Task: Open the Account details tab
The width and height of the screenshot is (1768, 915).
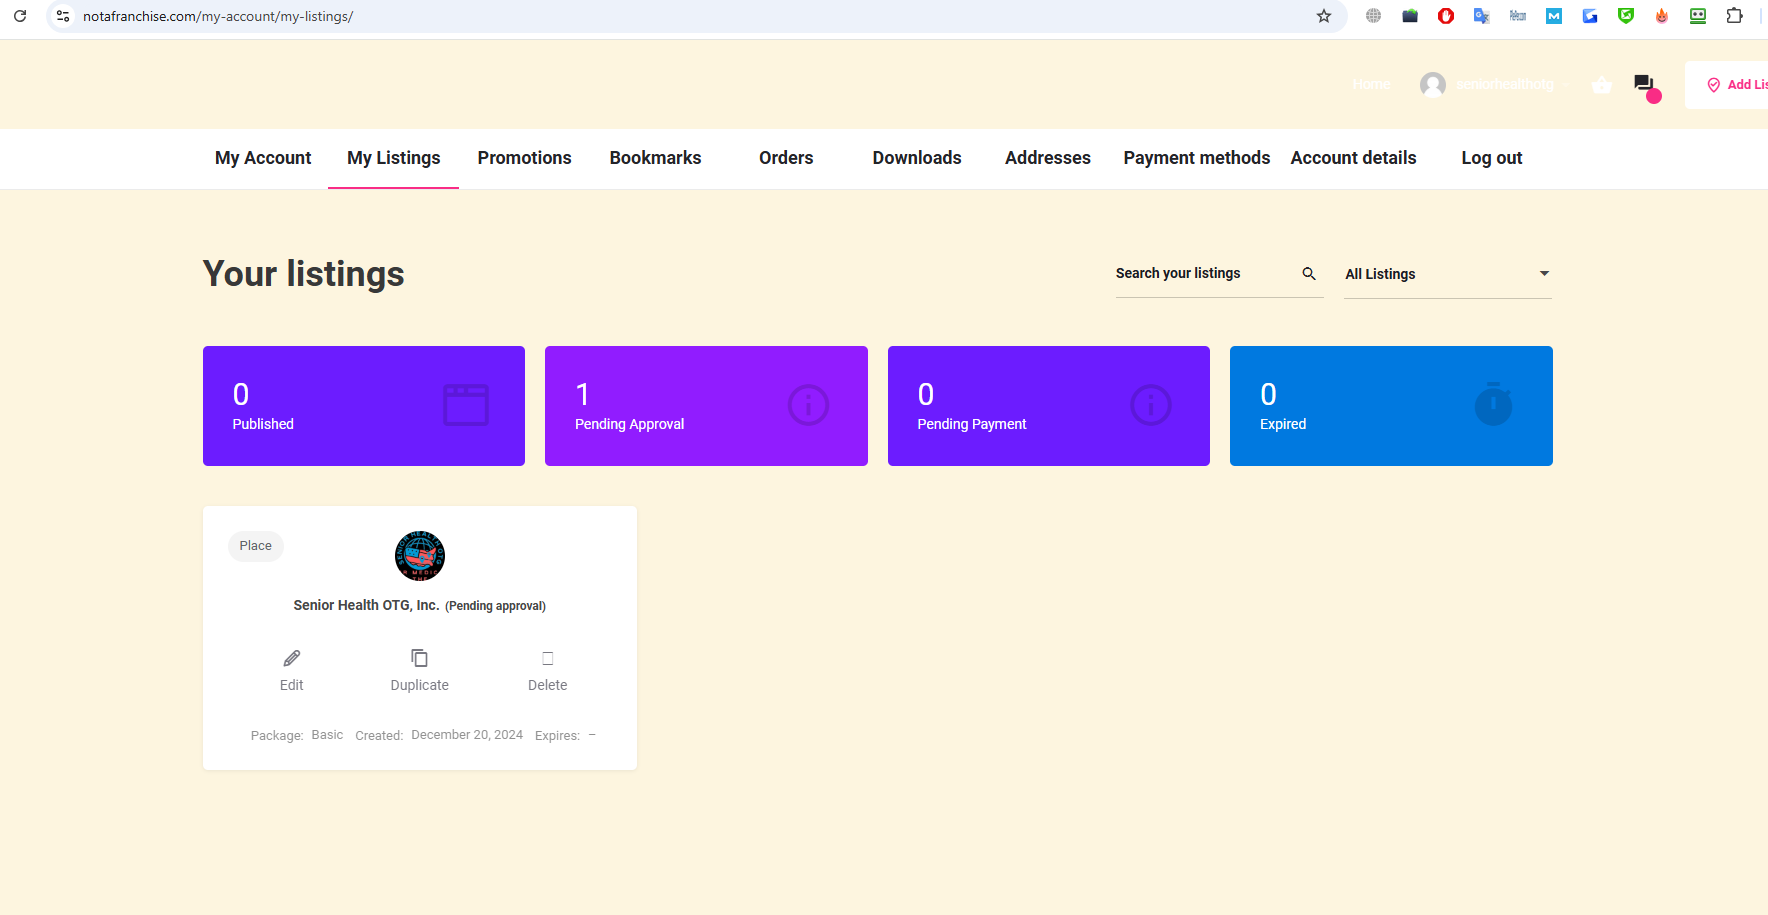Action: coord(1354,158)
